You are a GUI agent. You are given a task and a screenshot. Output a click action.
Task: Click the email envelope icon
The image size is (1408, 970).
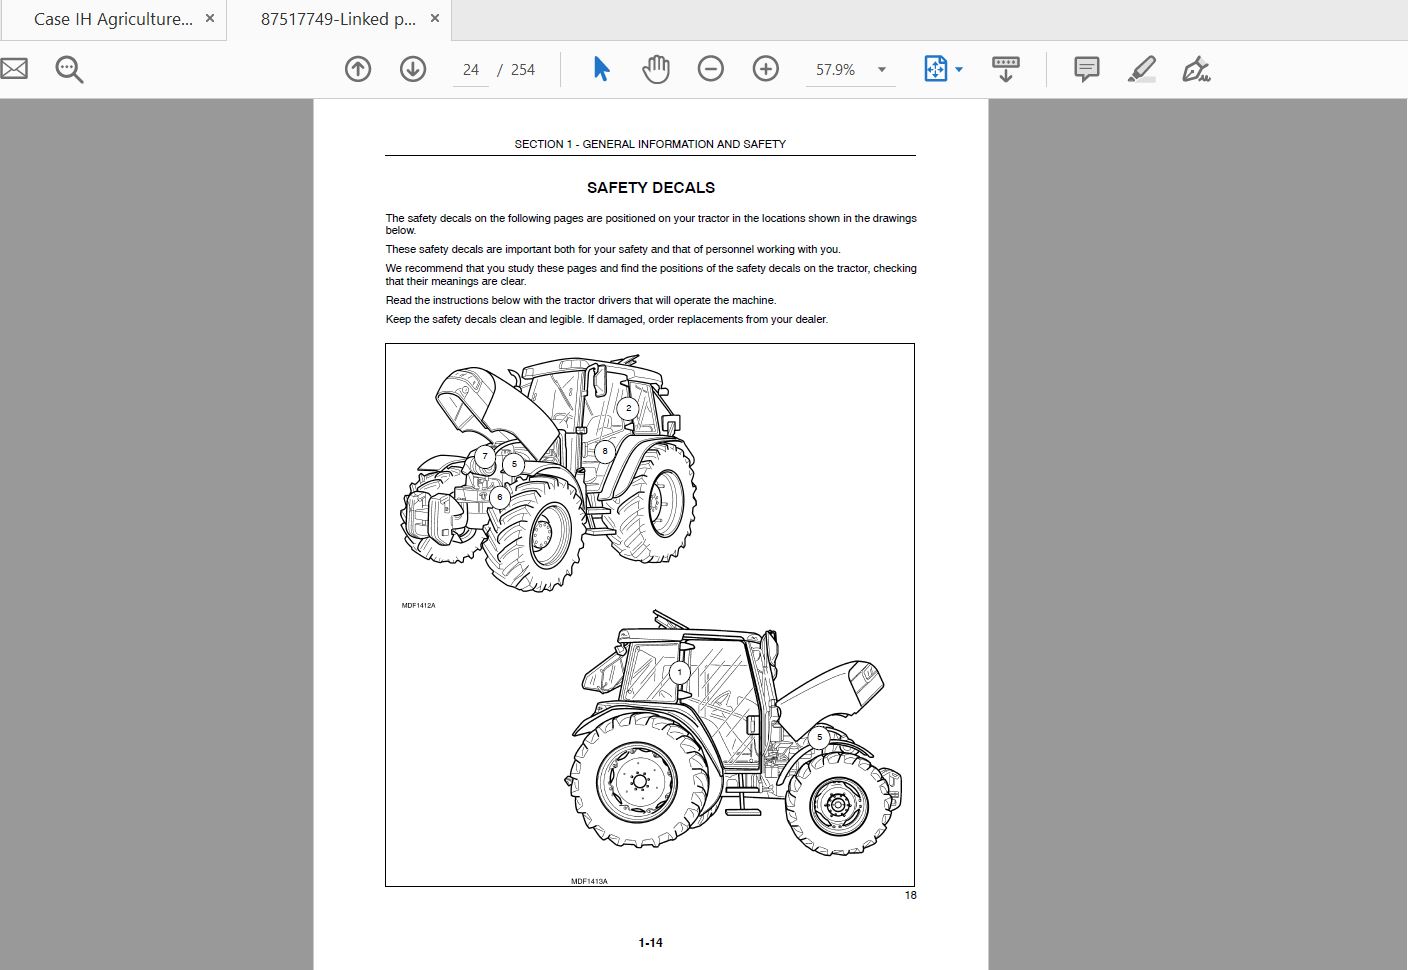pos(13,69)
